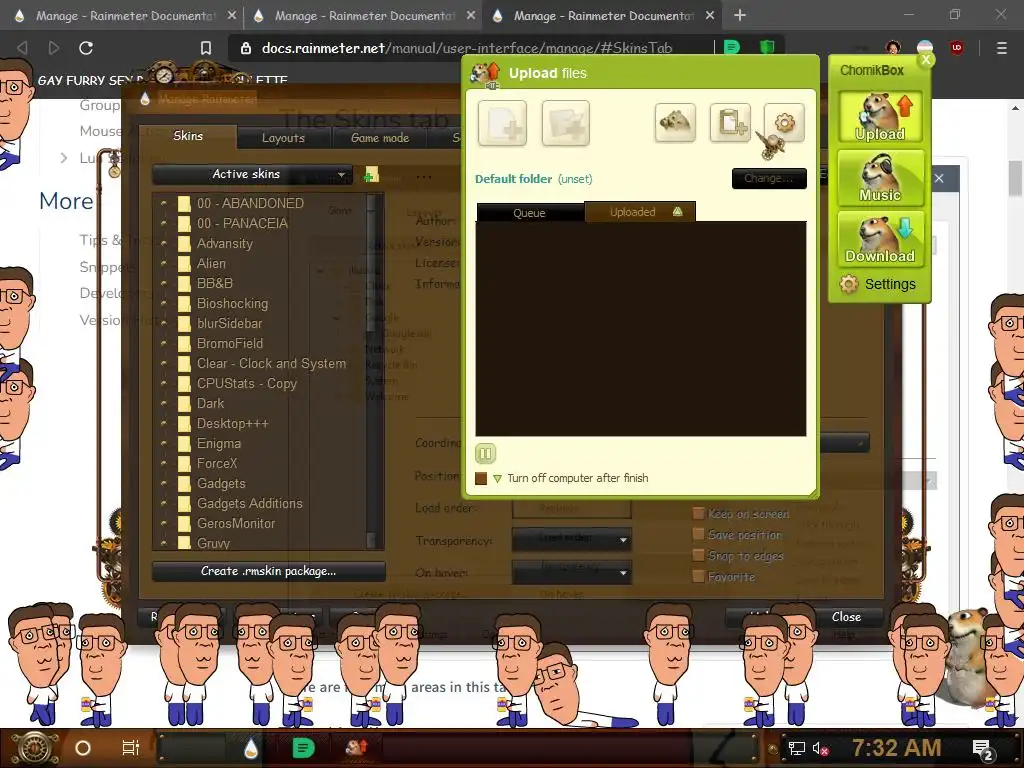Toggle the Snap to edges checkbox
Screen dimensions: 1024x768
tap(698, 555)
